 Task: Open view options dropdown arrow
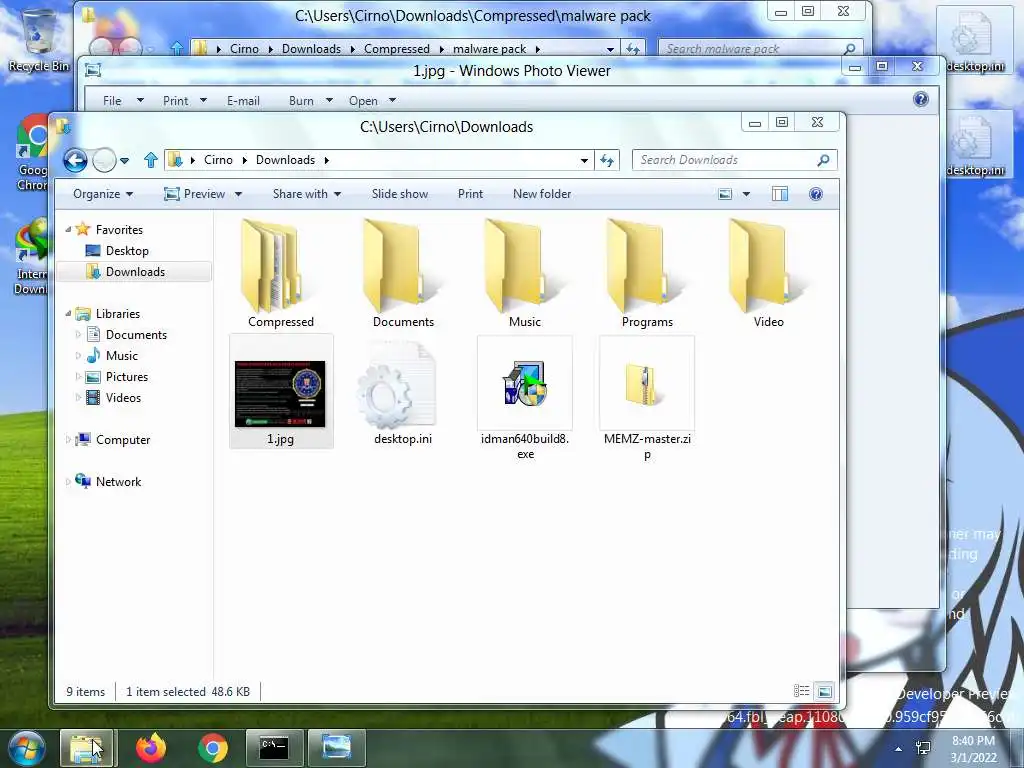pos(746,194)
